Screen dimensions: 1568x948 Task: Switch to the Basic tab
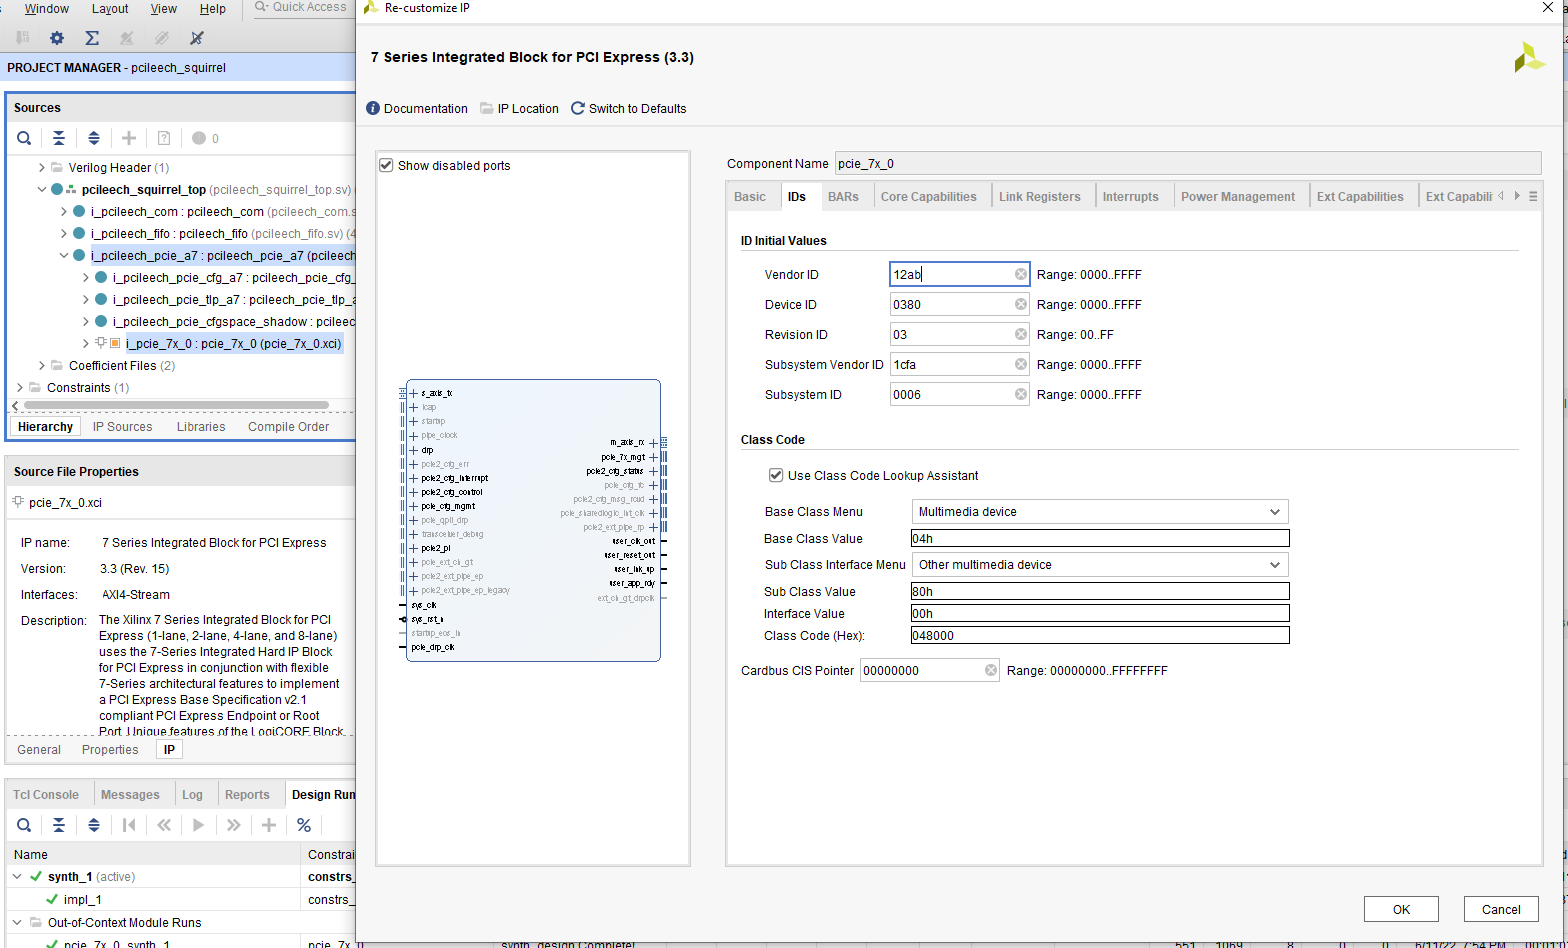coord(750,196)
